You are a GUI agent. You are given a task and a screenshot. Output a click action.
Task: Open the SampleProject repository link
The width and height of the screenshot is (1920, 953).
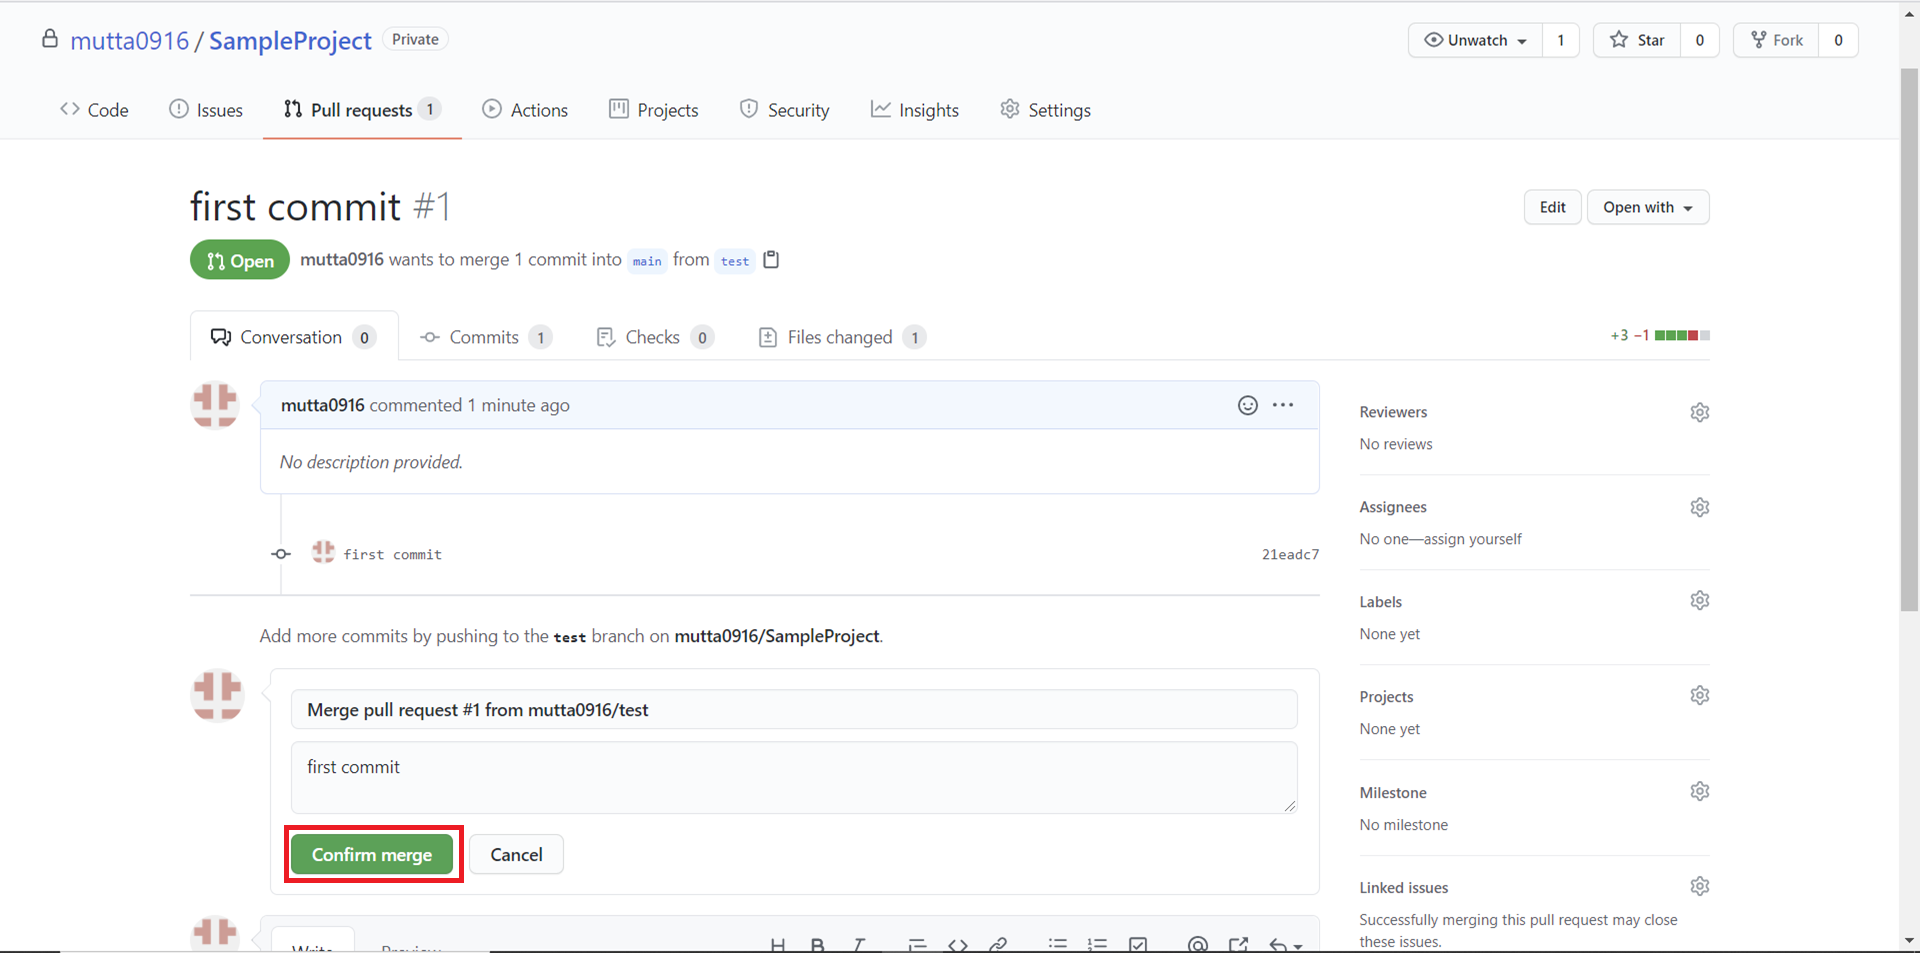pyautogui.click(x=290, y=41)
